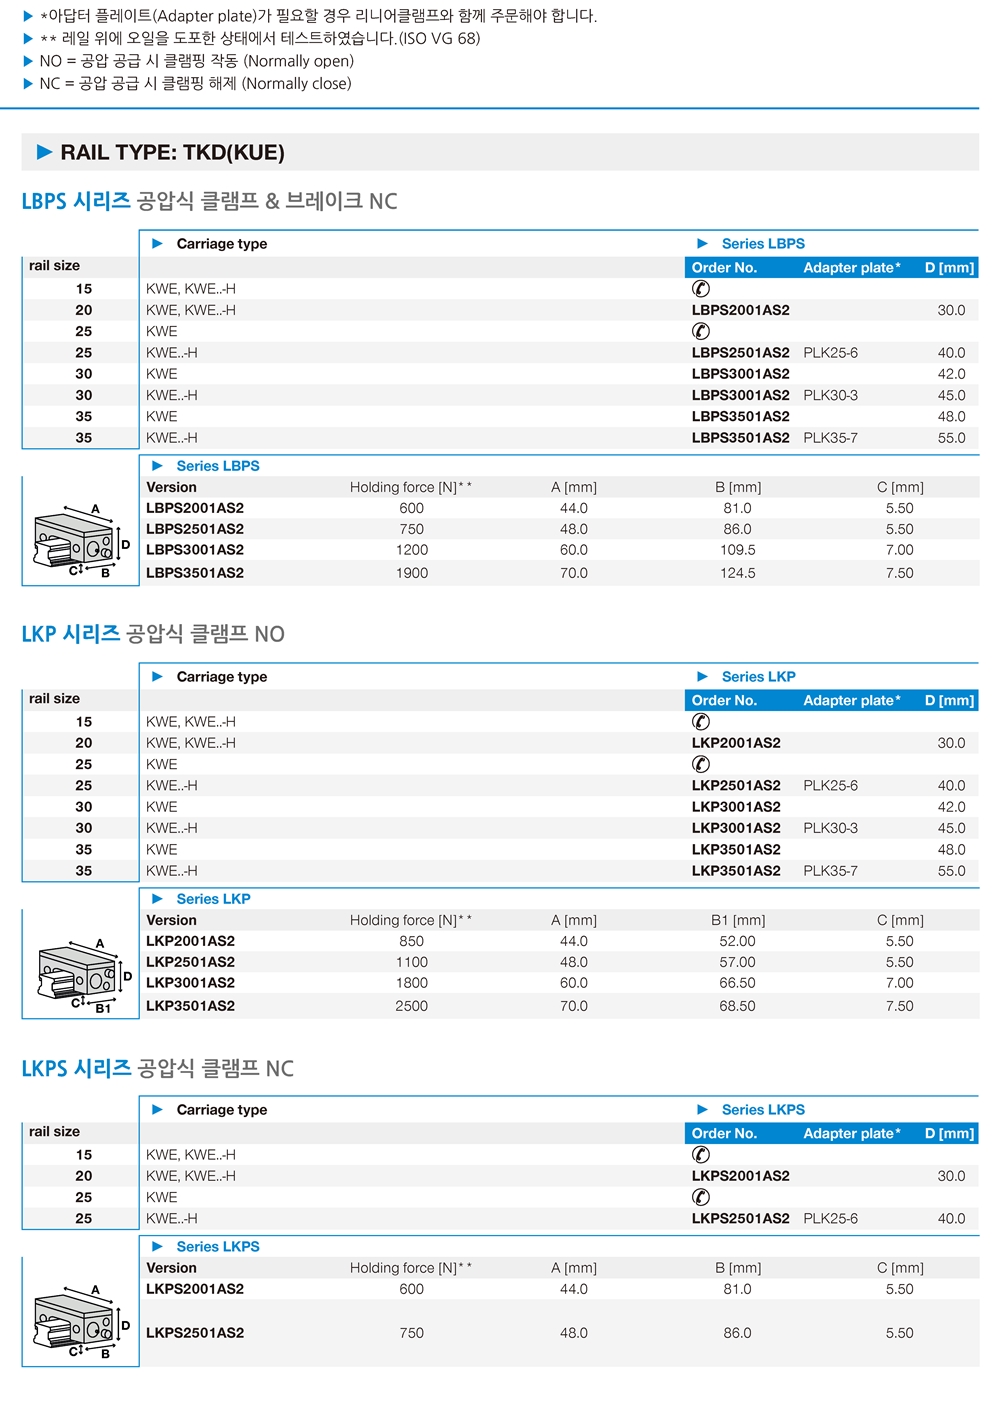Open the clamp dimension diagram beside the LBPS version table

(82, 541)
